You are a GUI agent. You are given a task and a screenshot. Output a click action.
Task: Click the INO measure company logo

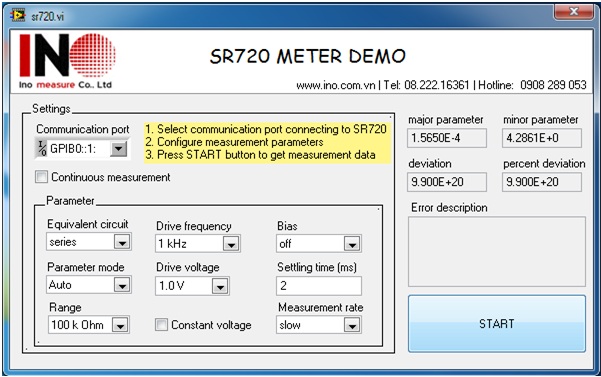pyautogui.click(x=67, y=61)
